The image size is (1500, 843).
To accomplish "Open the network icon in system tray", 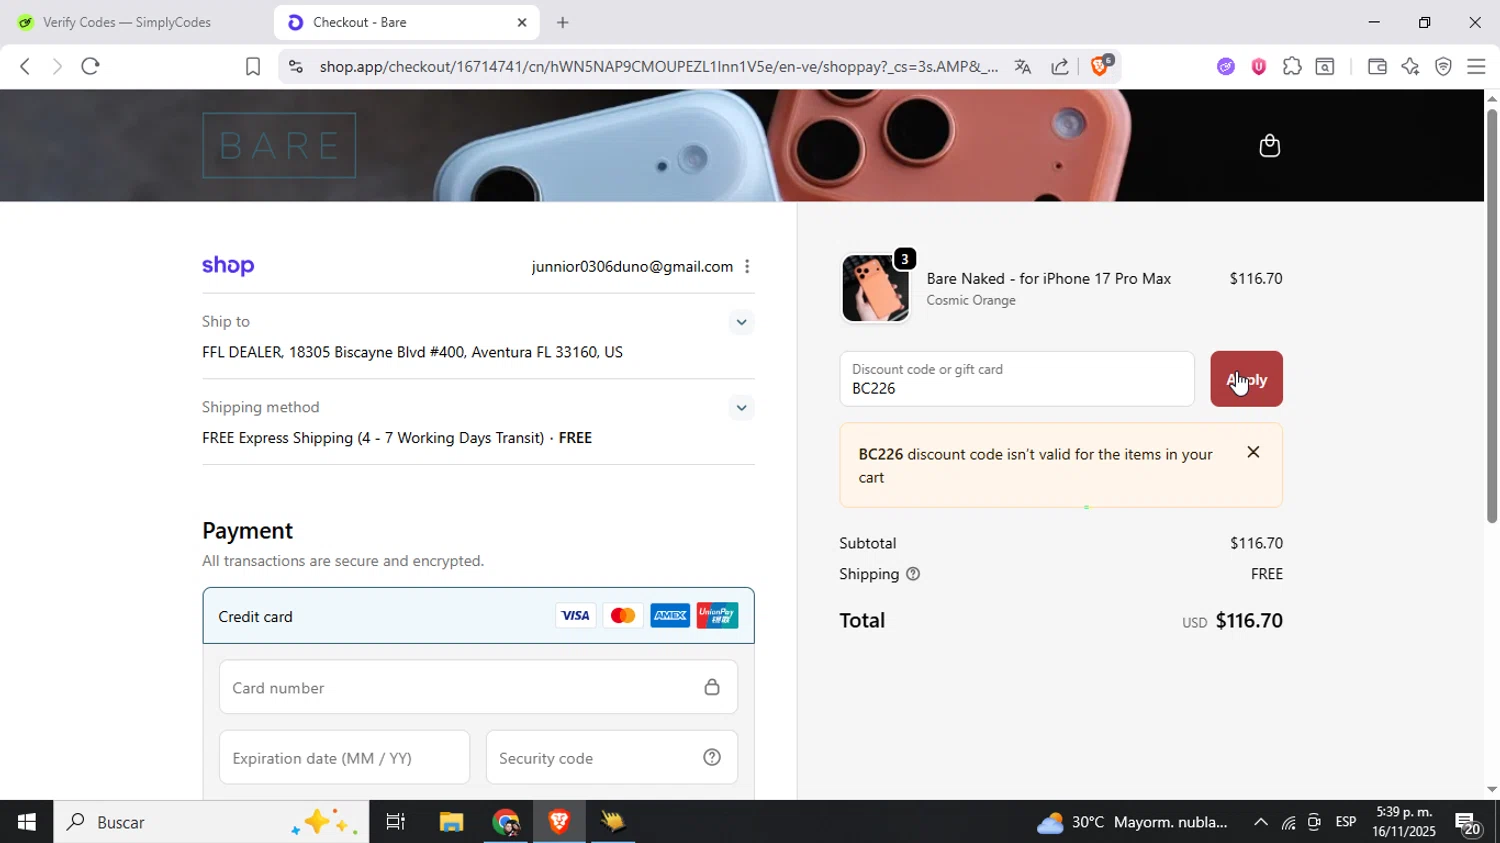I will pyautogui.click(x=1288, y=823).
